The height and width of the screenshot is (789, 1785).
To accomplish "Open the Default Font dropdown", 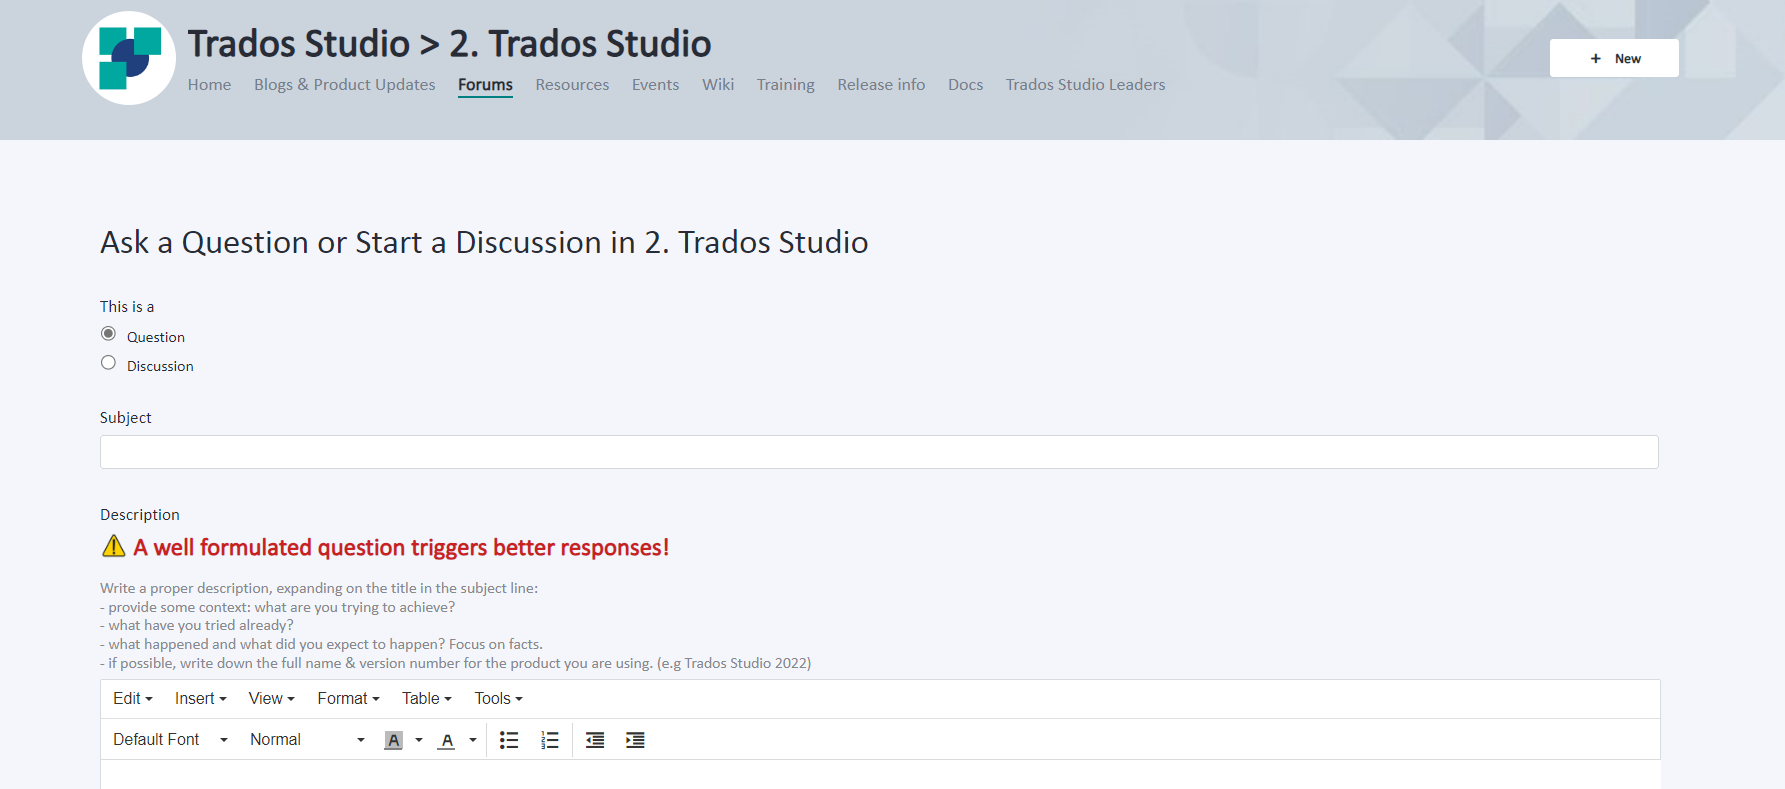I will (171, 740).
